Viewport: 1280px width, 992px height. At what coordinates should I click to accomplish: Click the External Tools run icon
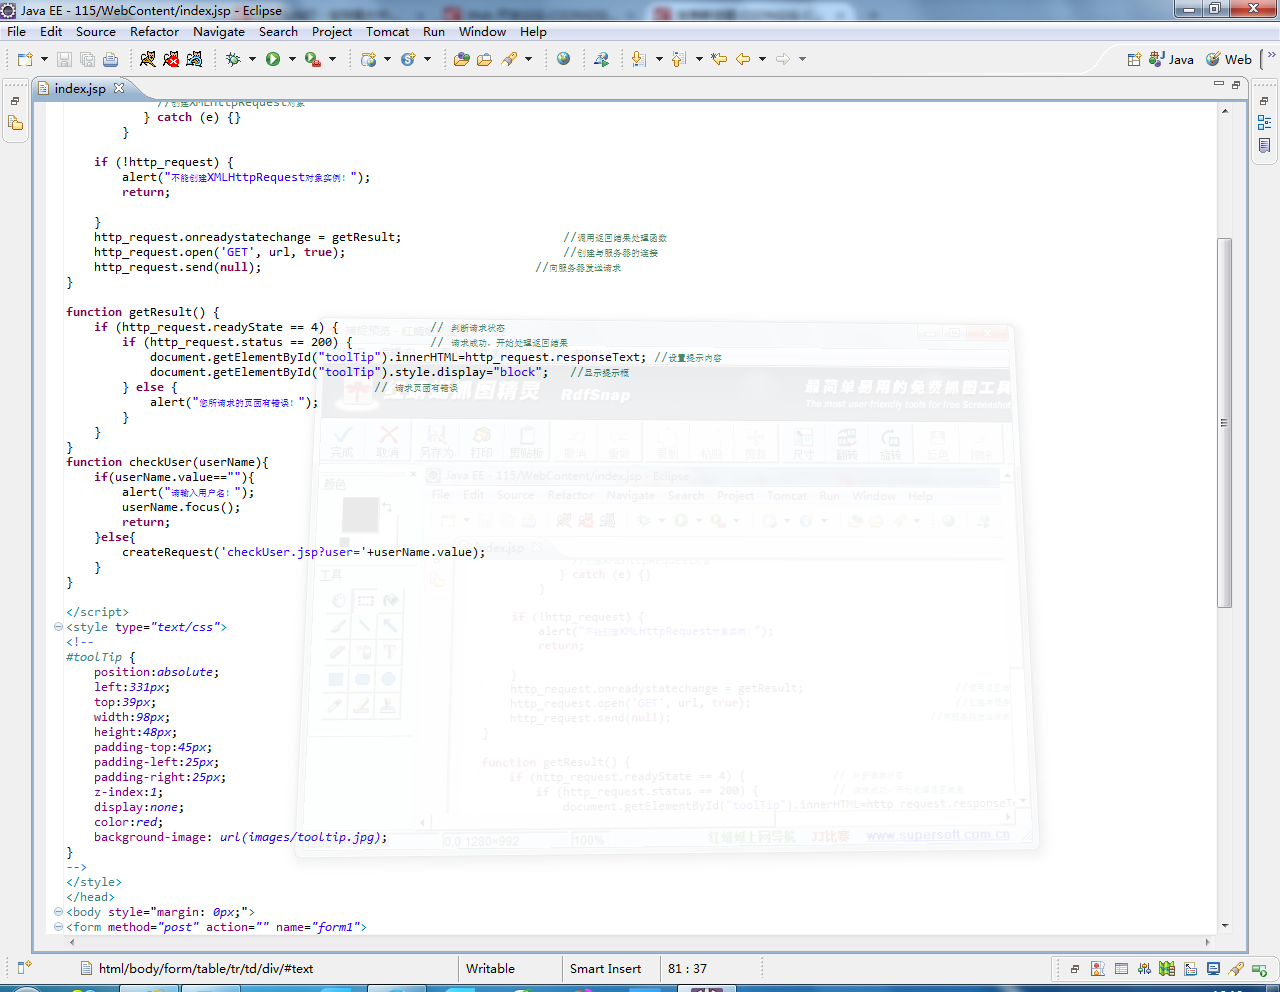pos(313,59)
